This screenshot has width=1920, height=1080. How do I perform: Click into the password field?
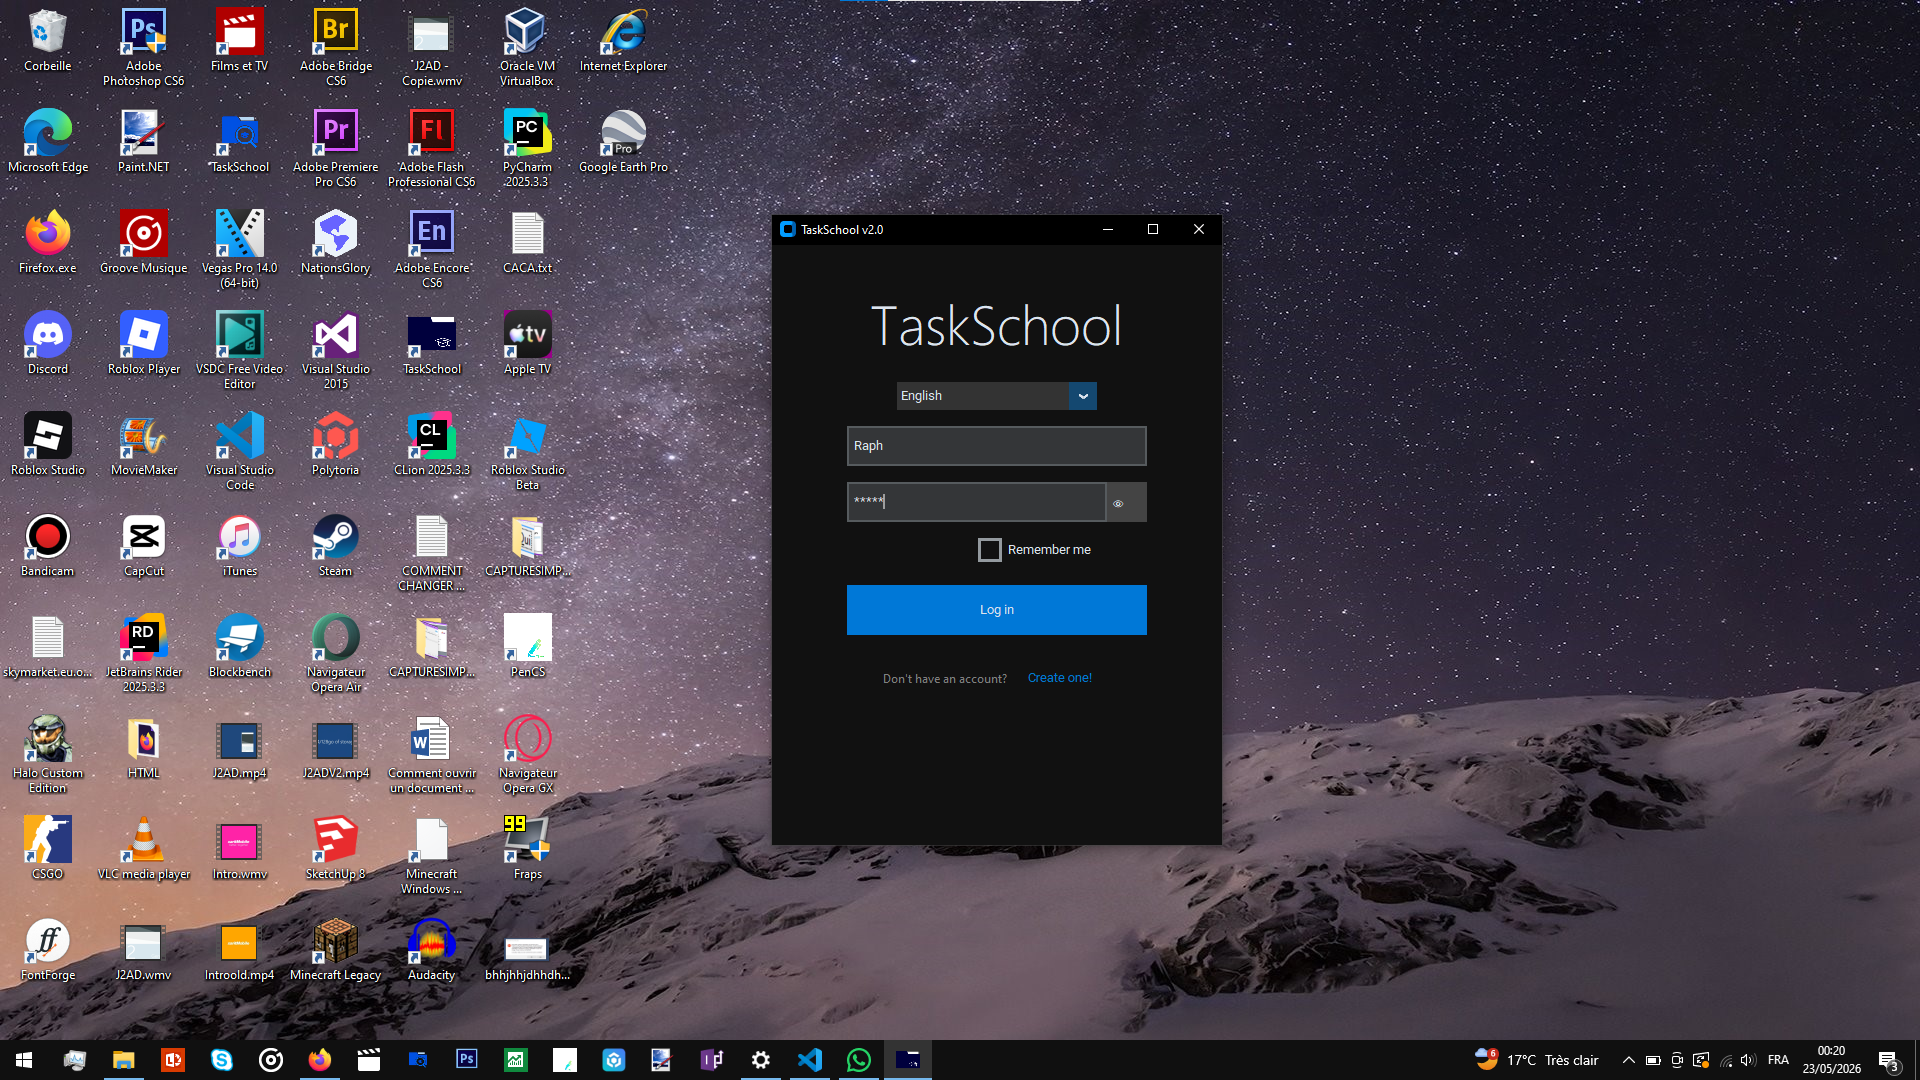[x=976, y=502]
